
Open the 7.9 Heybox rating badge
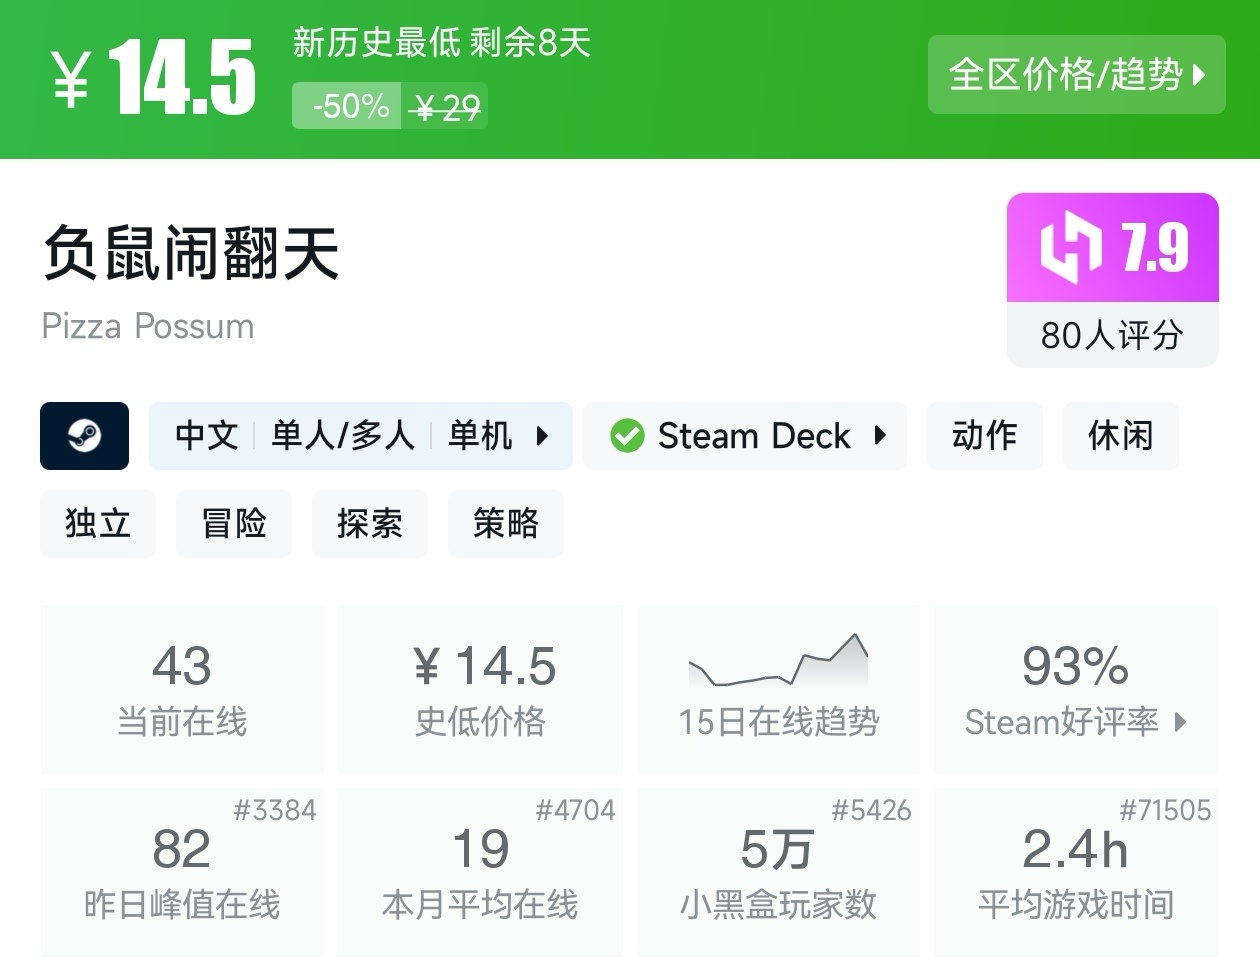[1113, 247]
